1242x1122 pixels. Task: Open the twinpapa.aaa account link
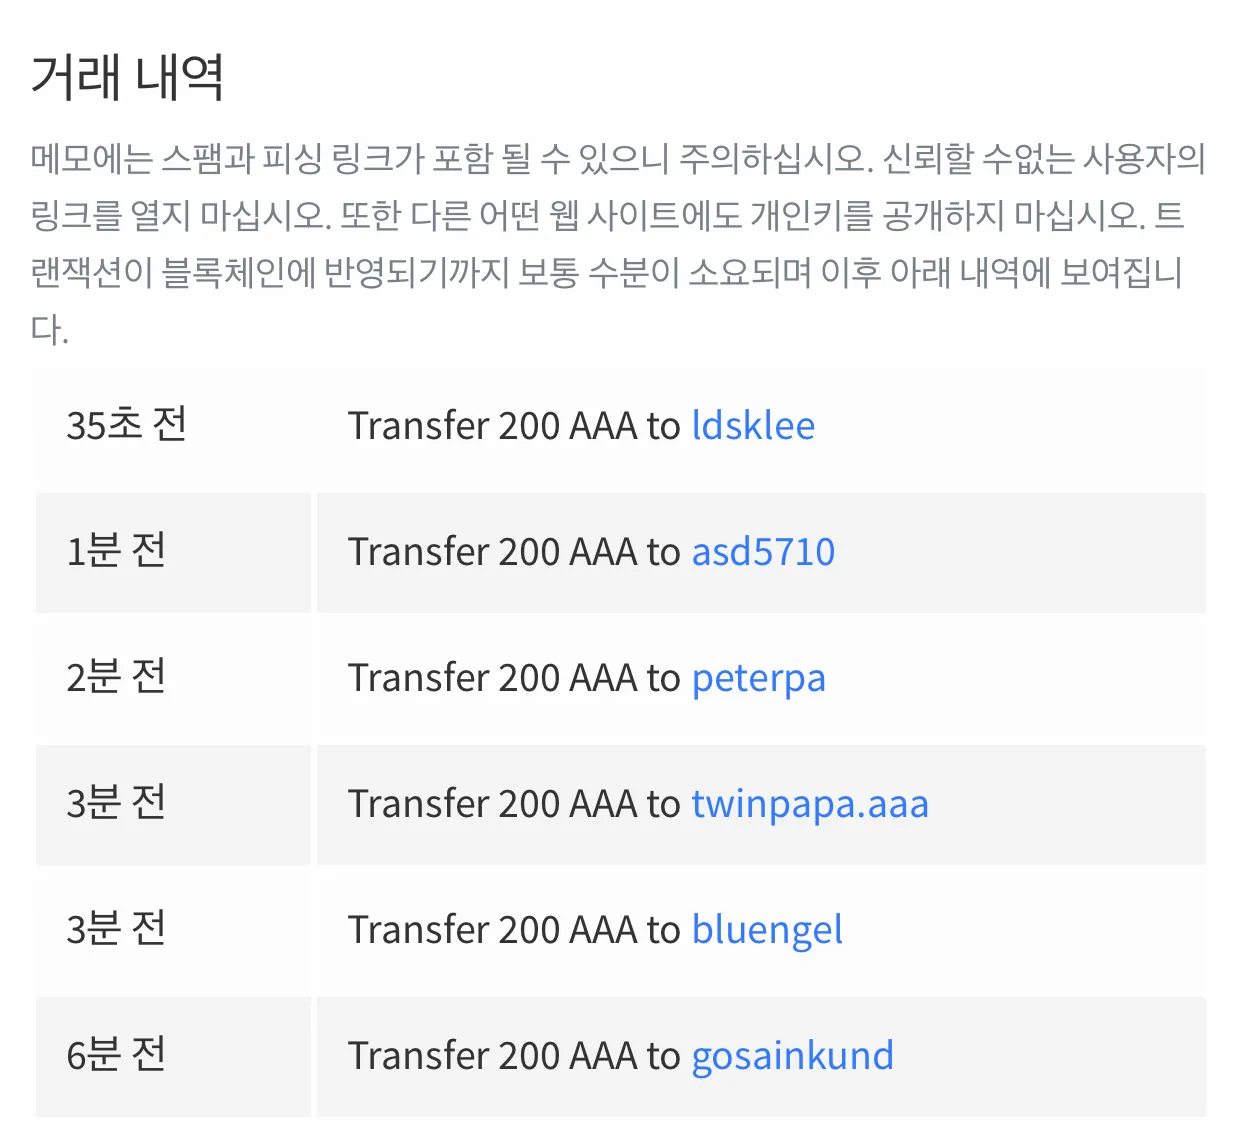pyautogui.click(x=810, y=806)
